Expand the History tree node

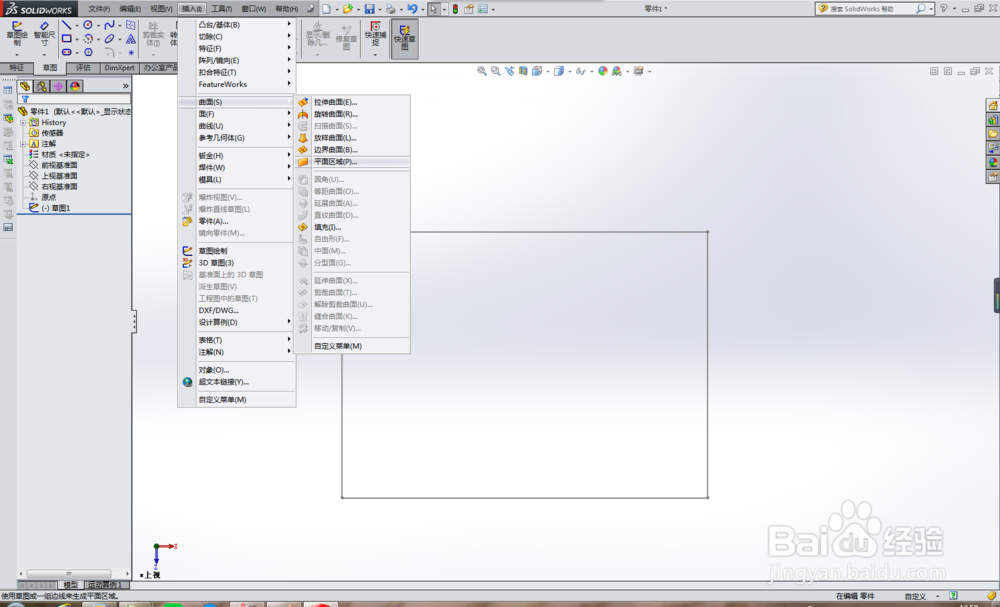pos(23,122)
